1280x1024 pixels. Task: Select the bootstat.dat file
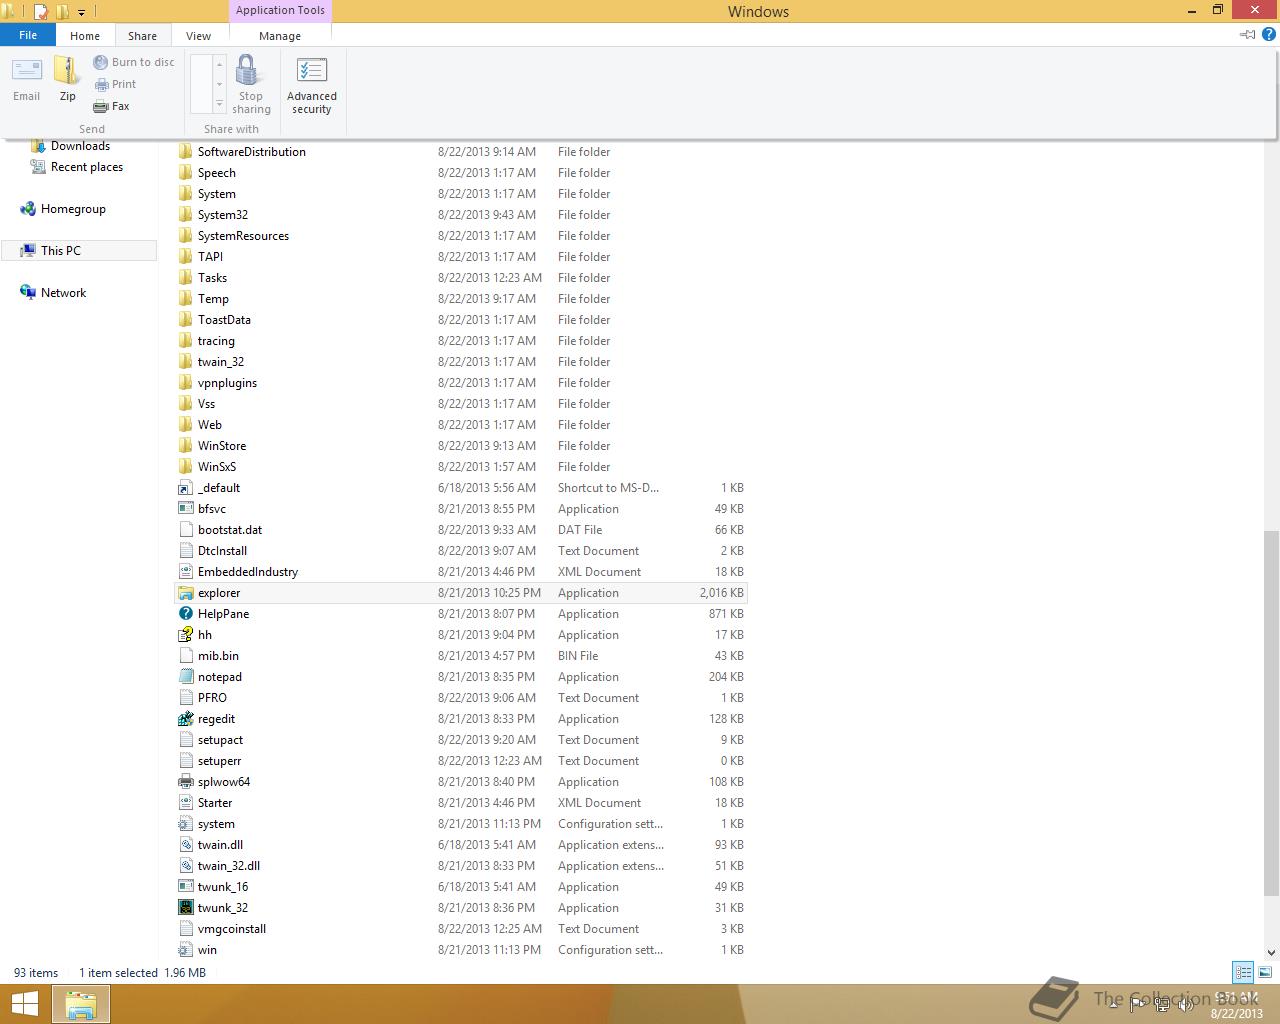tap(230, 530)
